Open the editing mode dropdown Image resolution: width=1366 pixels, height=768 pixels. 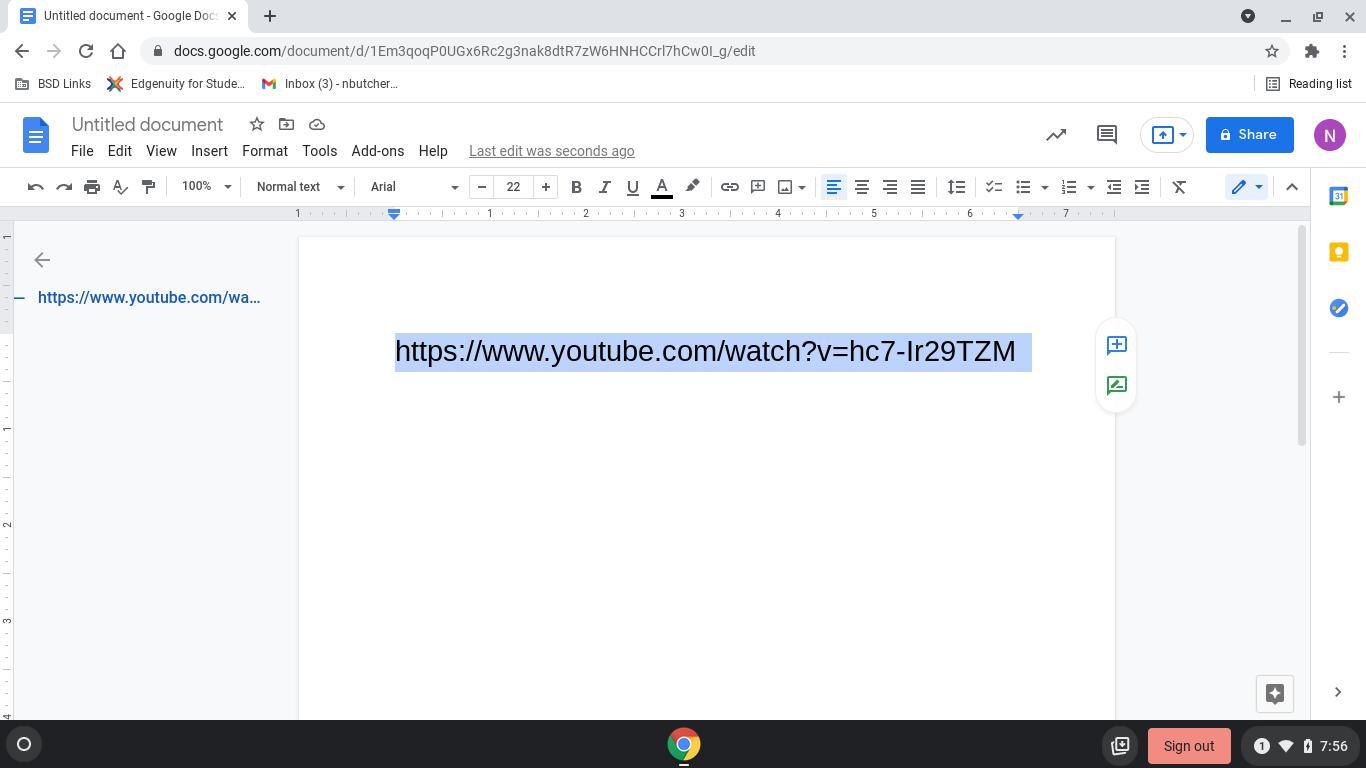pyautogui.click(x=1246, y=187)
